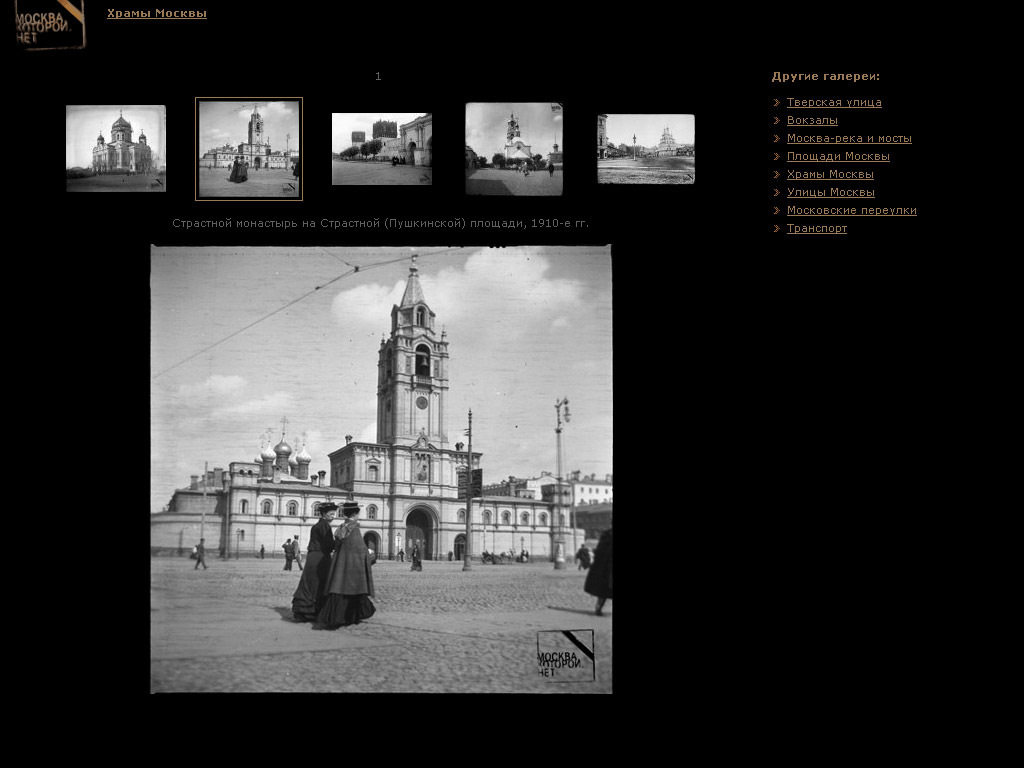Select the highlighted Strastnoy monastery thumbnail
Screen dimensions: 1024x768
pyautogui.click(x=249, y=149)
